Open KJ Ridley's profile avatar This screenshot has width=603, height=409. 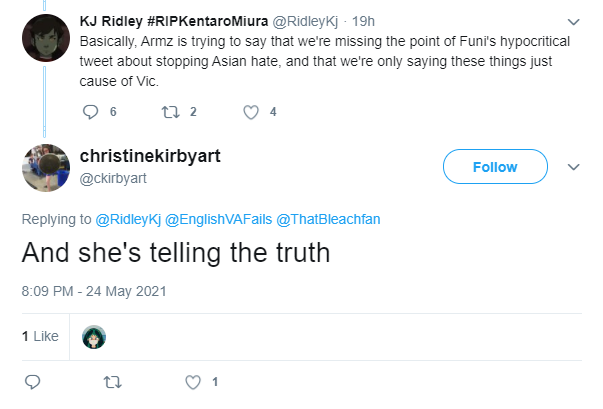pos(46,38)
